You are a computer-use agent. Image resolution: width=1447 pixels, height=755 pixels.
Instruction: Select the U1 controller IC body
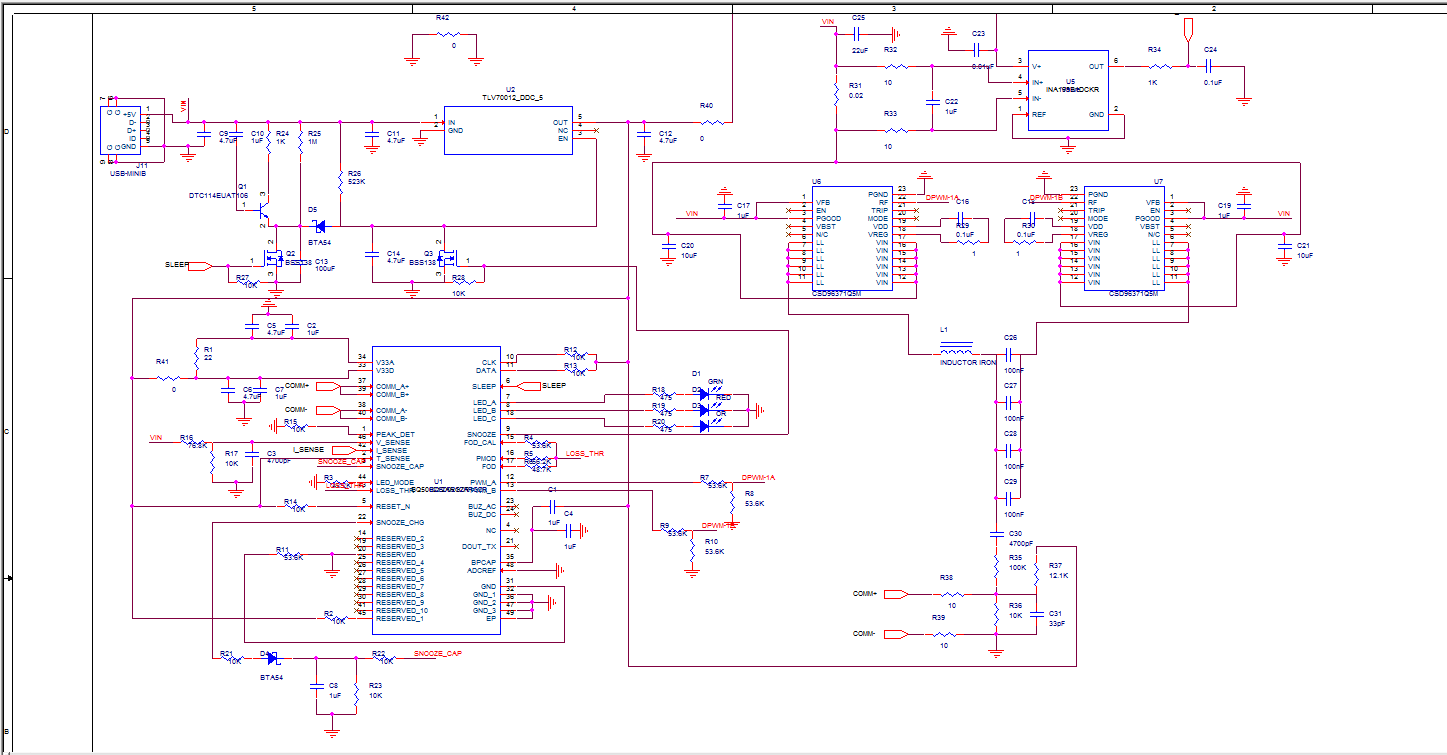point(435,490)
